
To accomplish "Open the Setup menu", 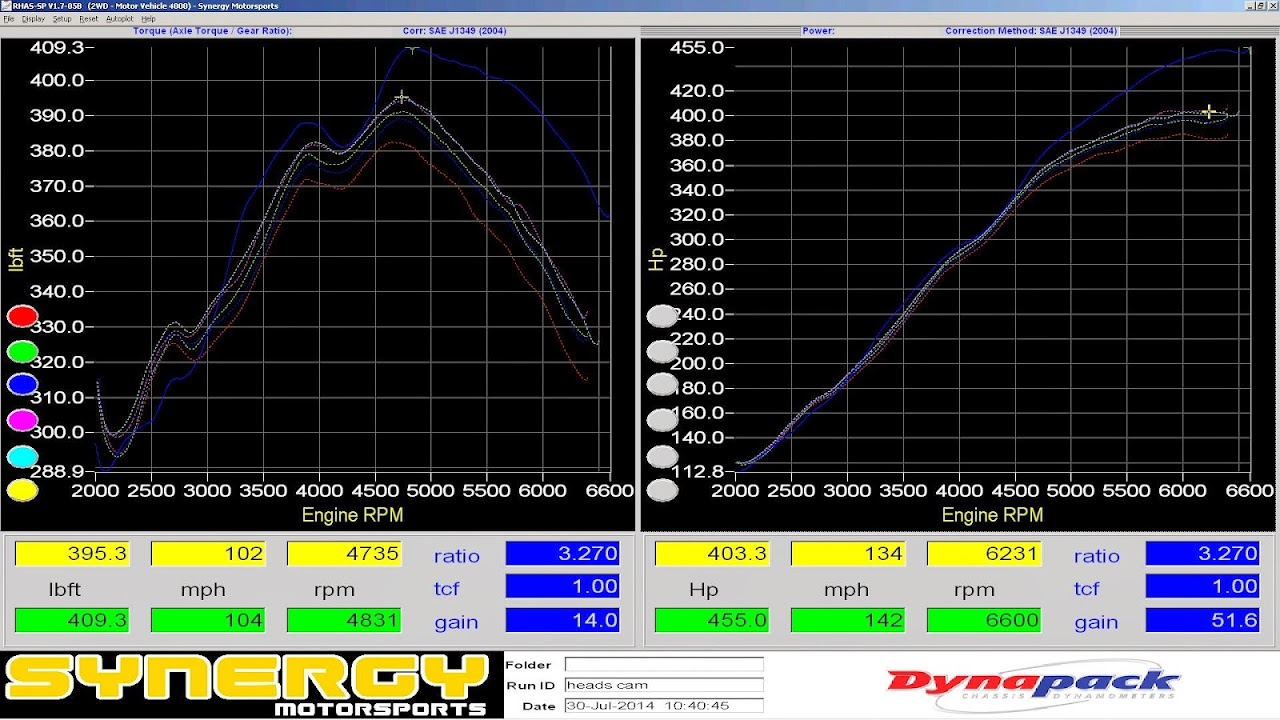I will [62, 19].
